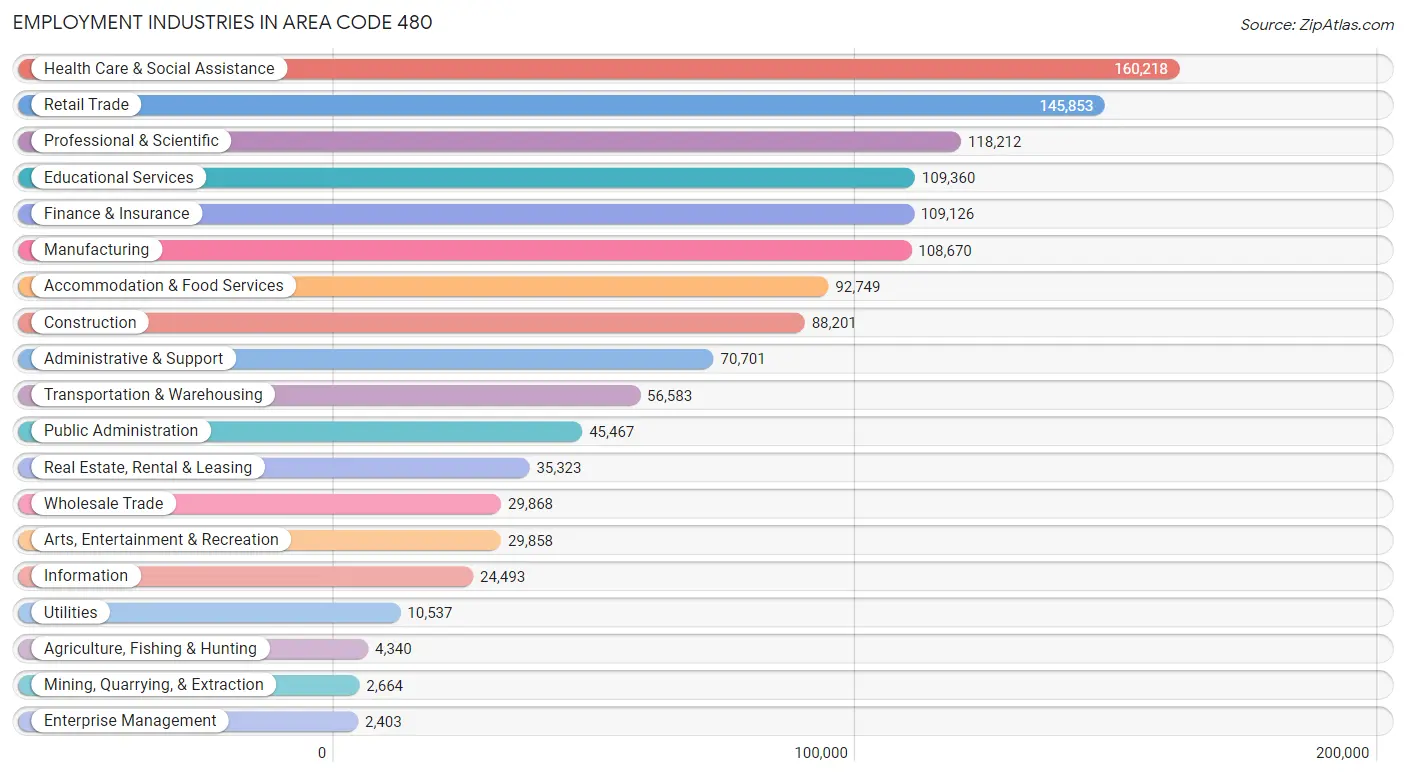Click the 108,670 value

[945, 251]
